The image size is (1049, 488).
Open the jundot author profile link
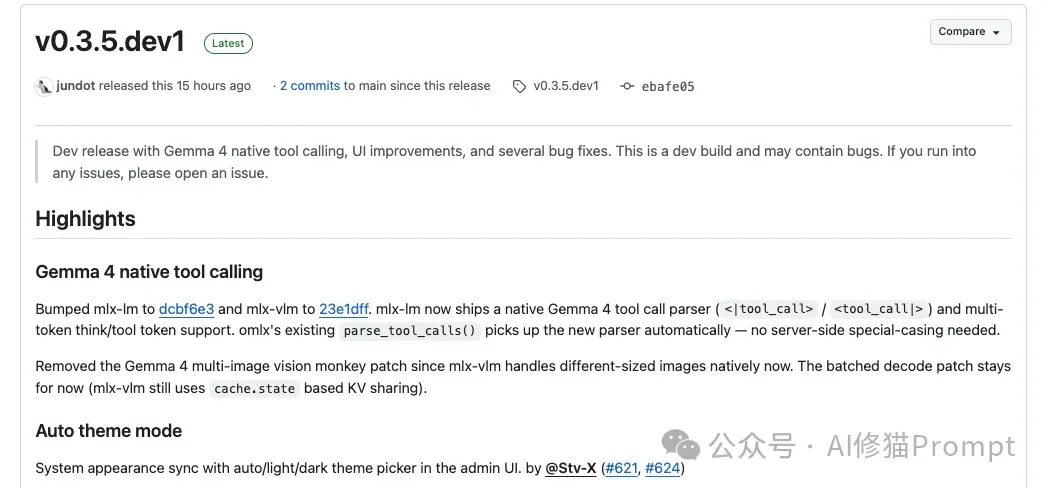point(76,86)
